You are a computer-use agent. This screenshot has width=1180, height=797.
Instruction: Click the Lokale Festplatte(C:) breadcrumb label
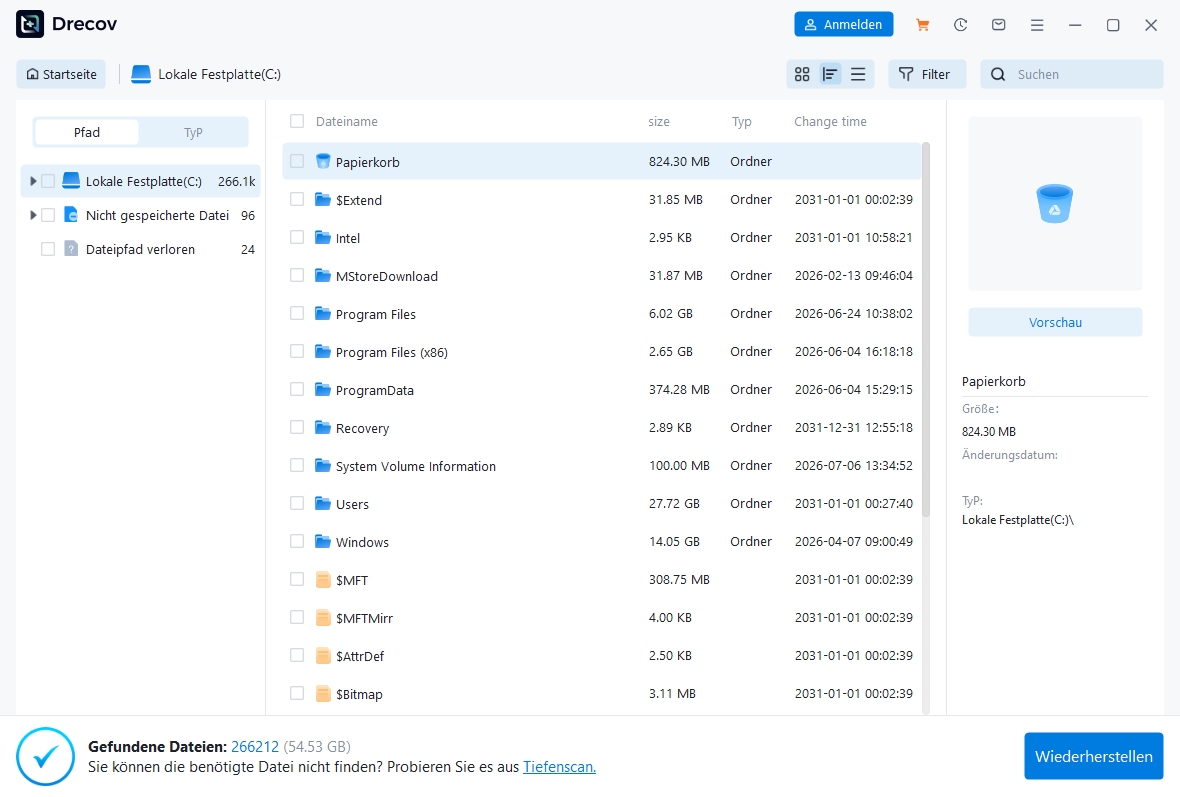coord(219,74)
